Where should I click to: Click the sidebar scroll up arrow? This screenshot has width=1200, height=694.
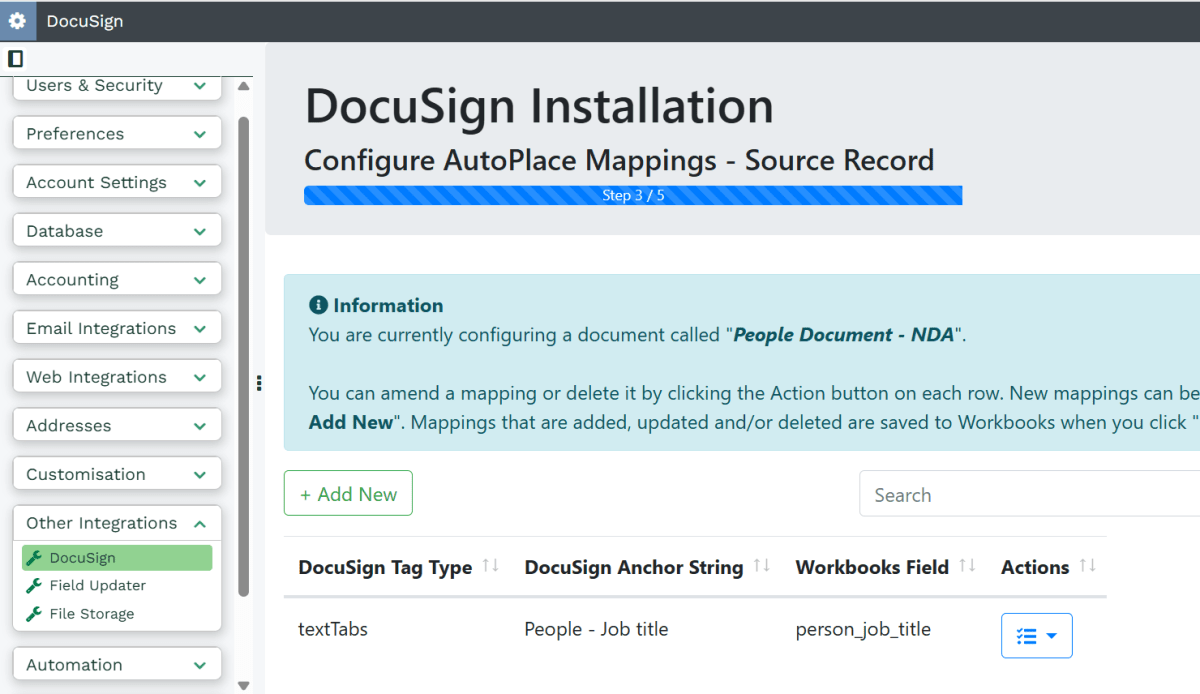pos(243,86)
